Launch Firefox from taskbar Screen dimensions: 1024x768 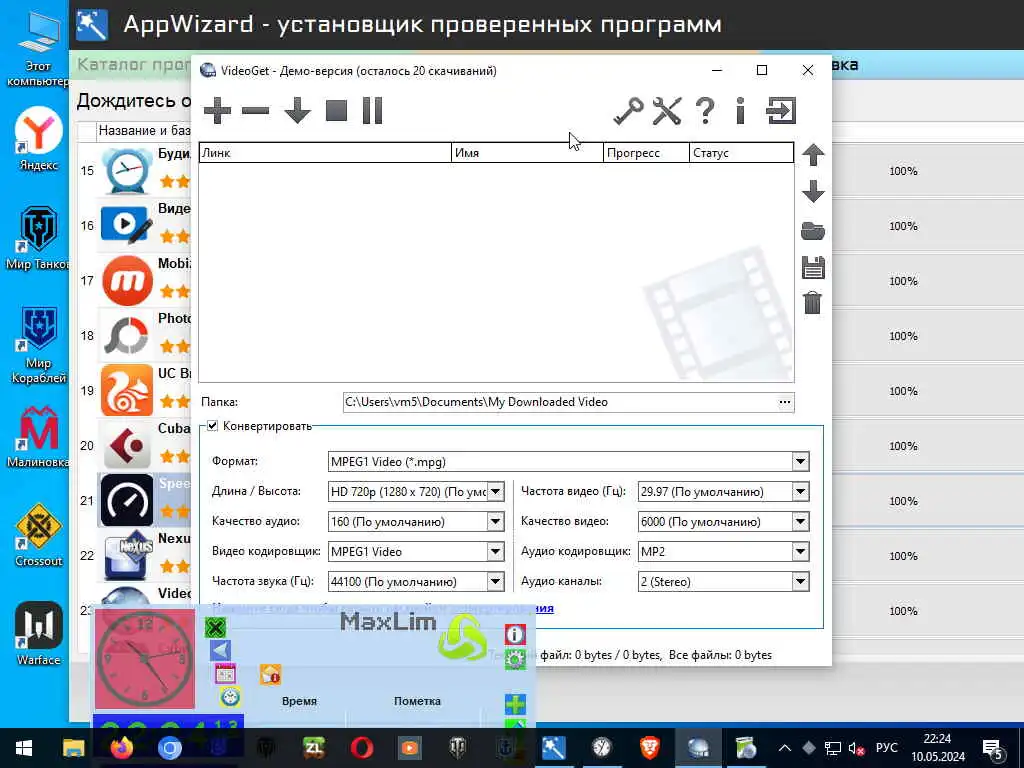point(121,748)
